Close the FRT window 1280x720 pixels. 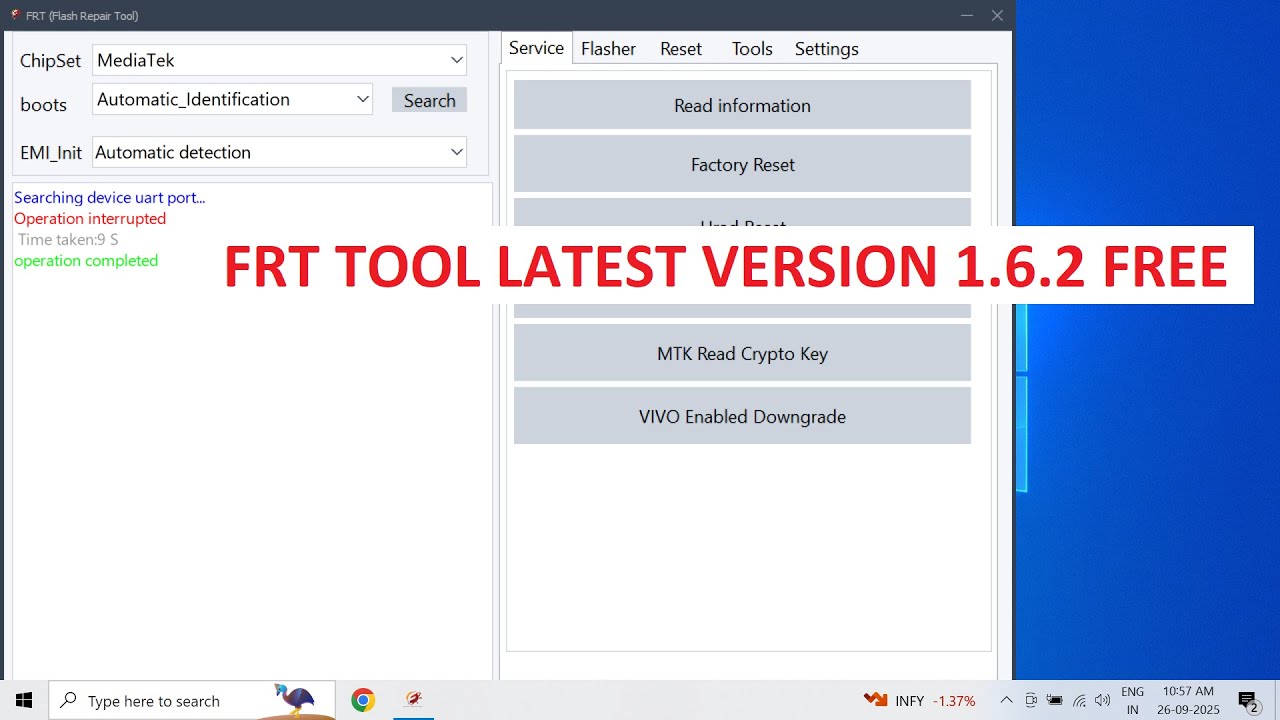(997, 15)
